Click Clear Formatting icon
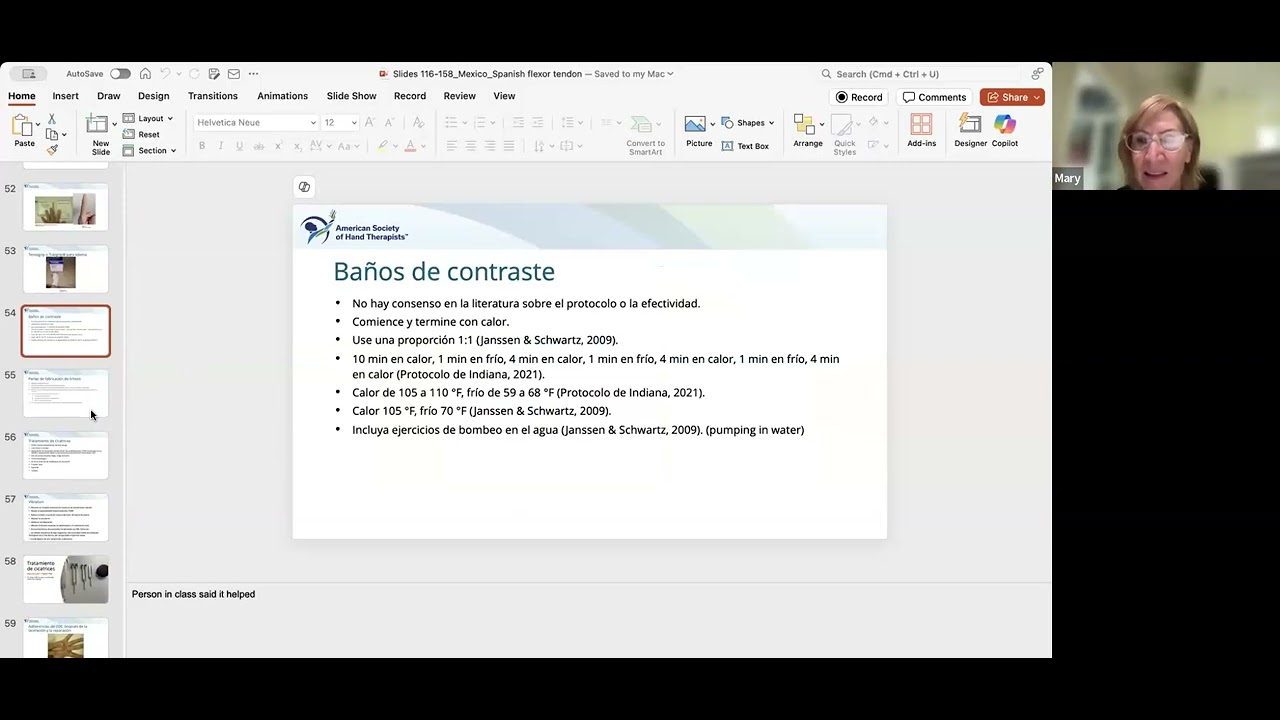 tap(419, 122)
